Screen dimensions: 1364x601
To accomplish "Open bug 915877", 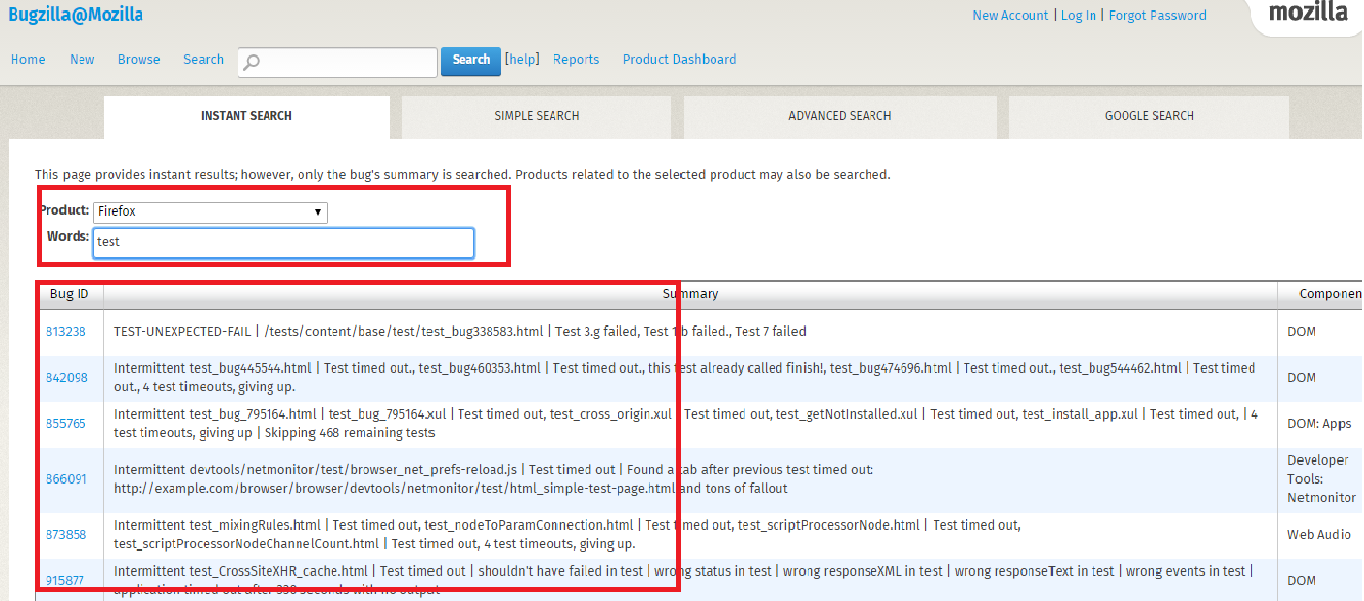I will pyautogui.click(x=66, y=580).
